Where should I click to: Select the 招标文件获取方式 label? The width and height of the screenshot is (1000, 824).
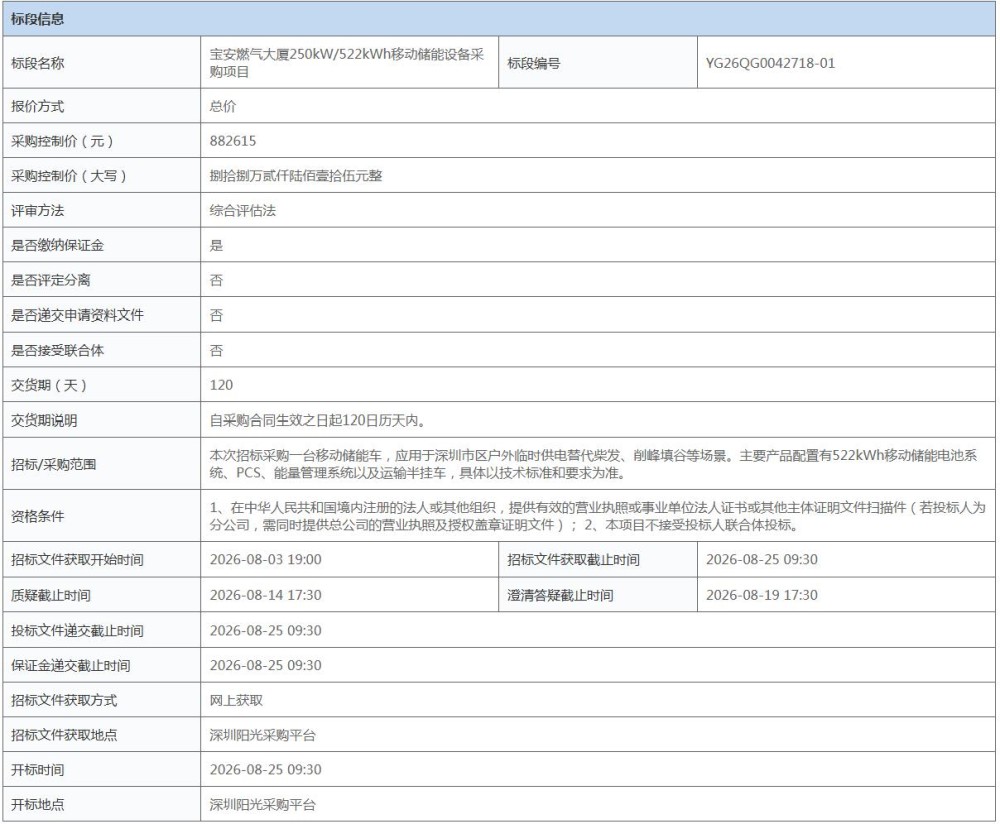tap(64, 700)
